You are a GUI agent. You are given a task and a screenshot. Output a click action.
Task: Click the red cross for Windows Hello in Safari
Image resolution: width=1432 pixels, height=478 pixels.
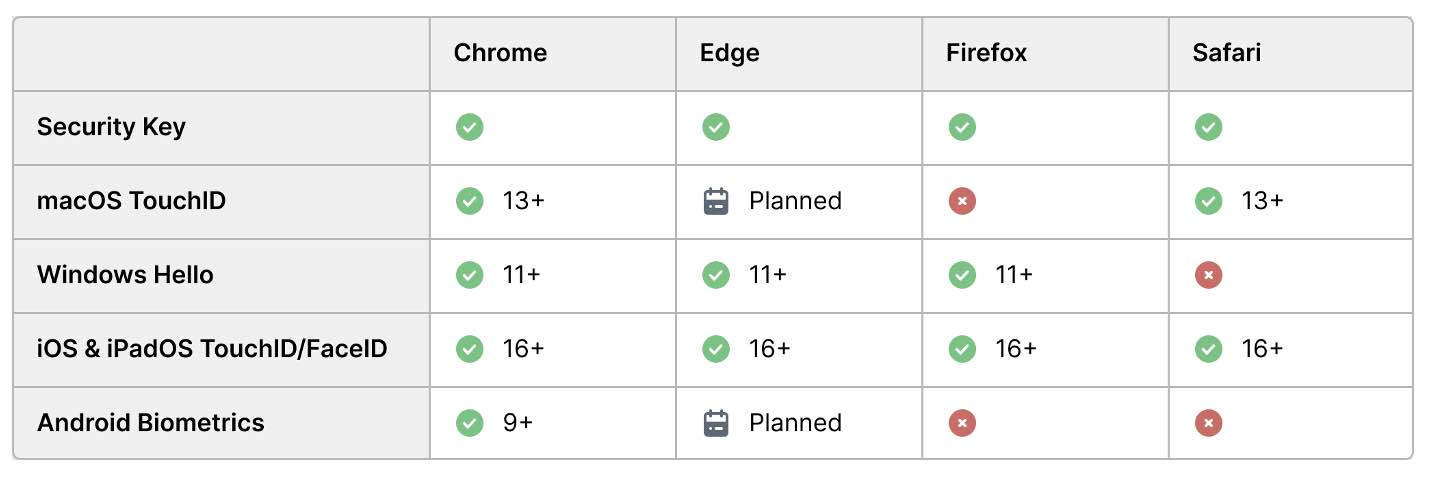(1208, 275)
